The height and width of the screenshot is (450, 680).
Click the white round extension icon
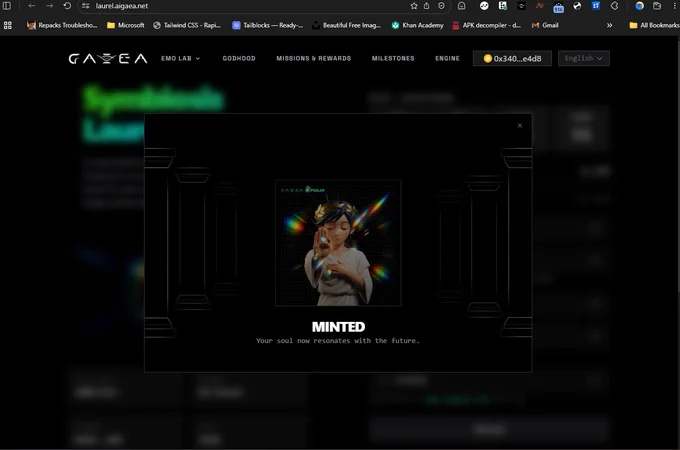point(484,6)
